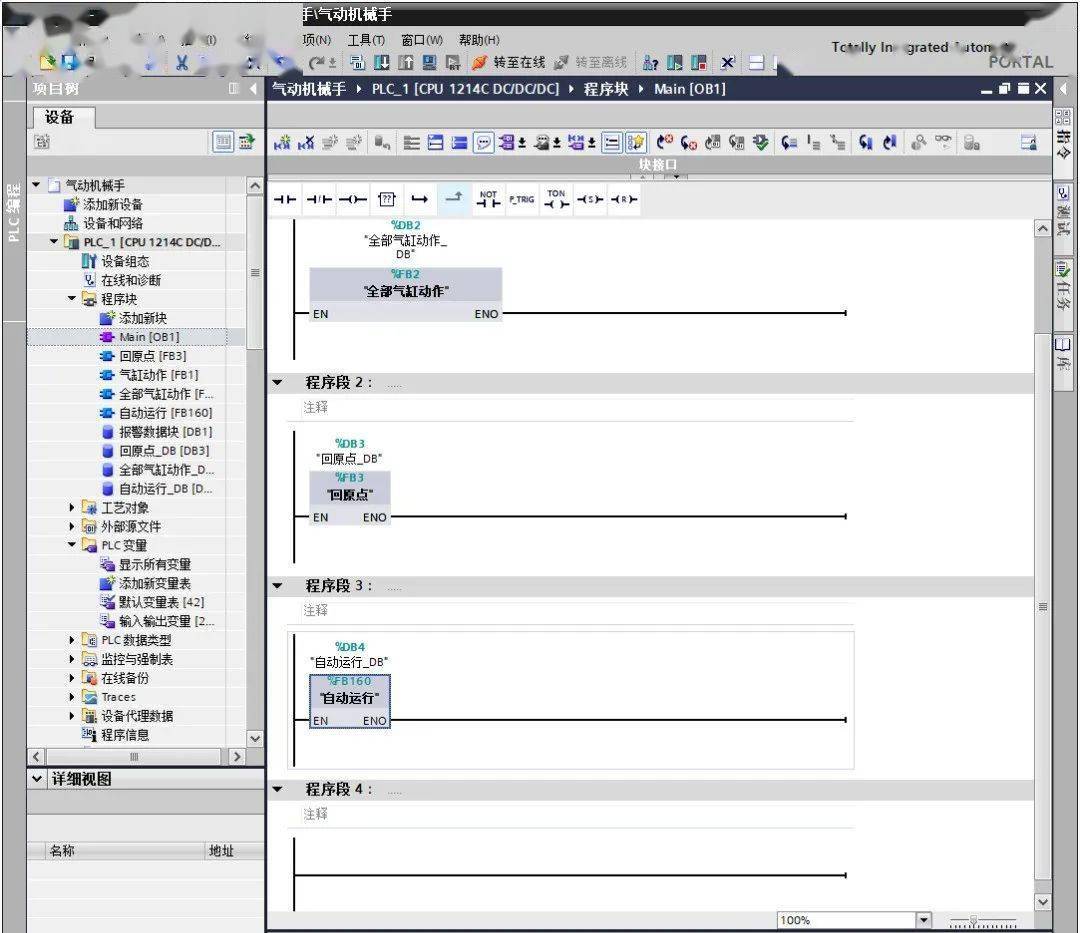Screen dimensions: 1080x933
Task: Insert the set coil instruction
Action: tap(590, 200)
